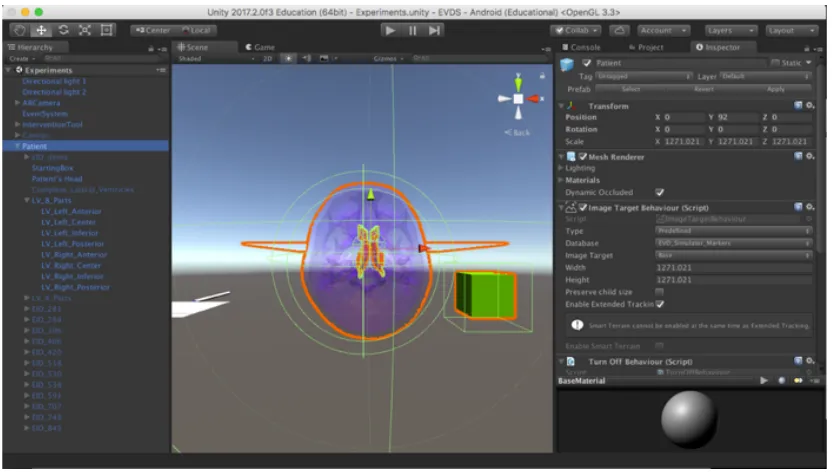Switch to the Game tab

pyautogui.click(x=260, y=47)
